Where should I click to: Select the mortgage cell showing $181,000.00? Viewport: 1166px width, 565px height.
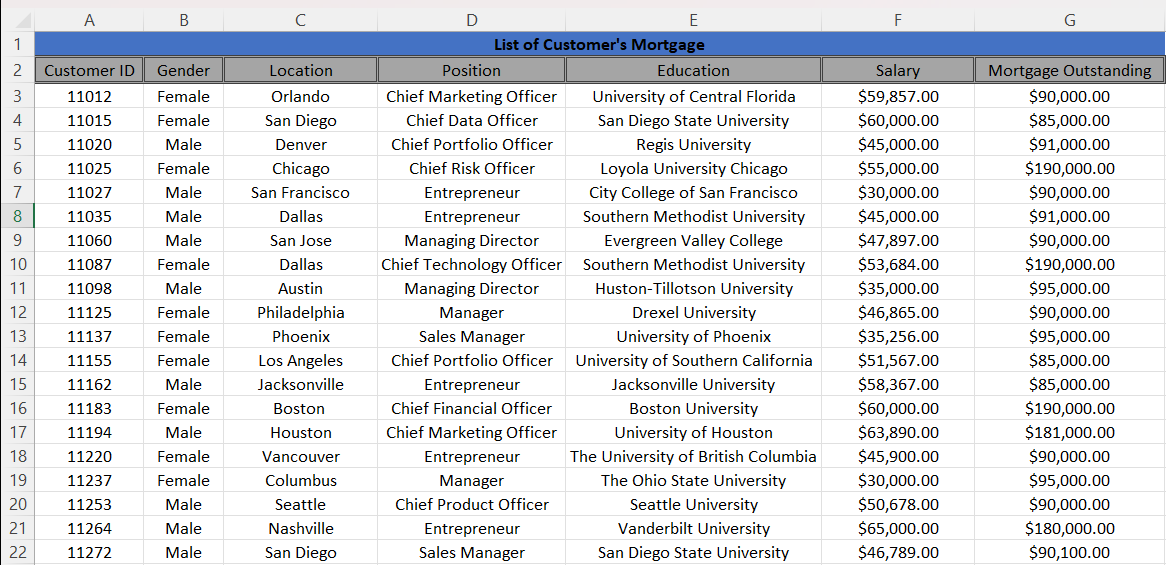tap(1069, 433)
